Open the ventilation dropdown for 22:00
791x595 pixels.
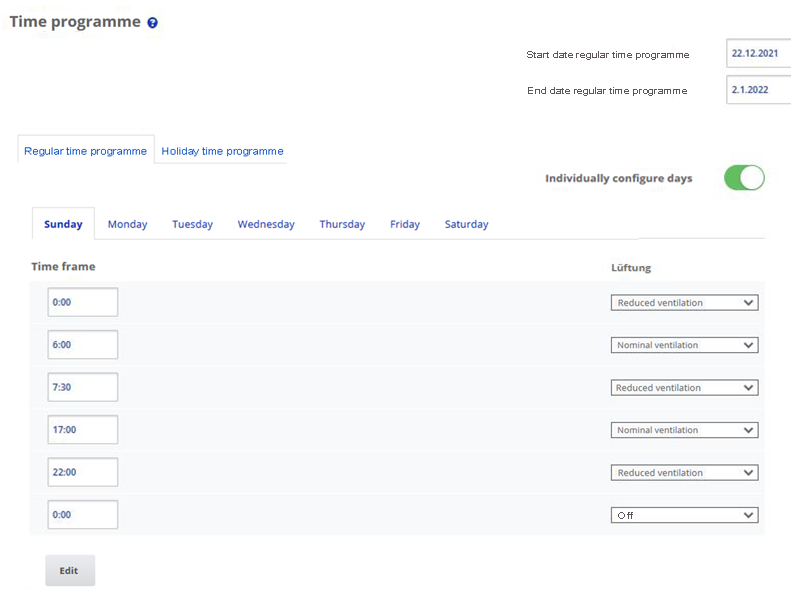(684, 473)
